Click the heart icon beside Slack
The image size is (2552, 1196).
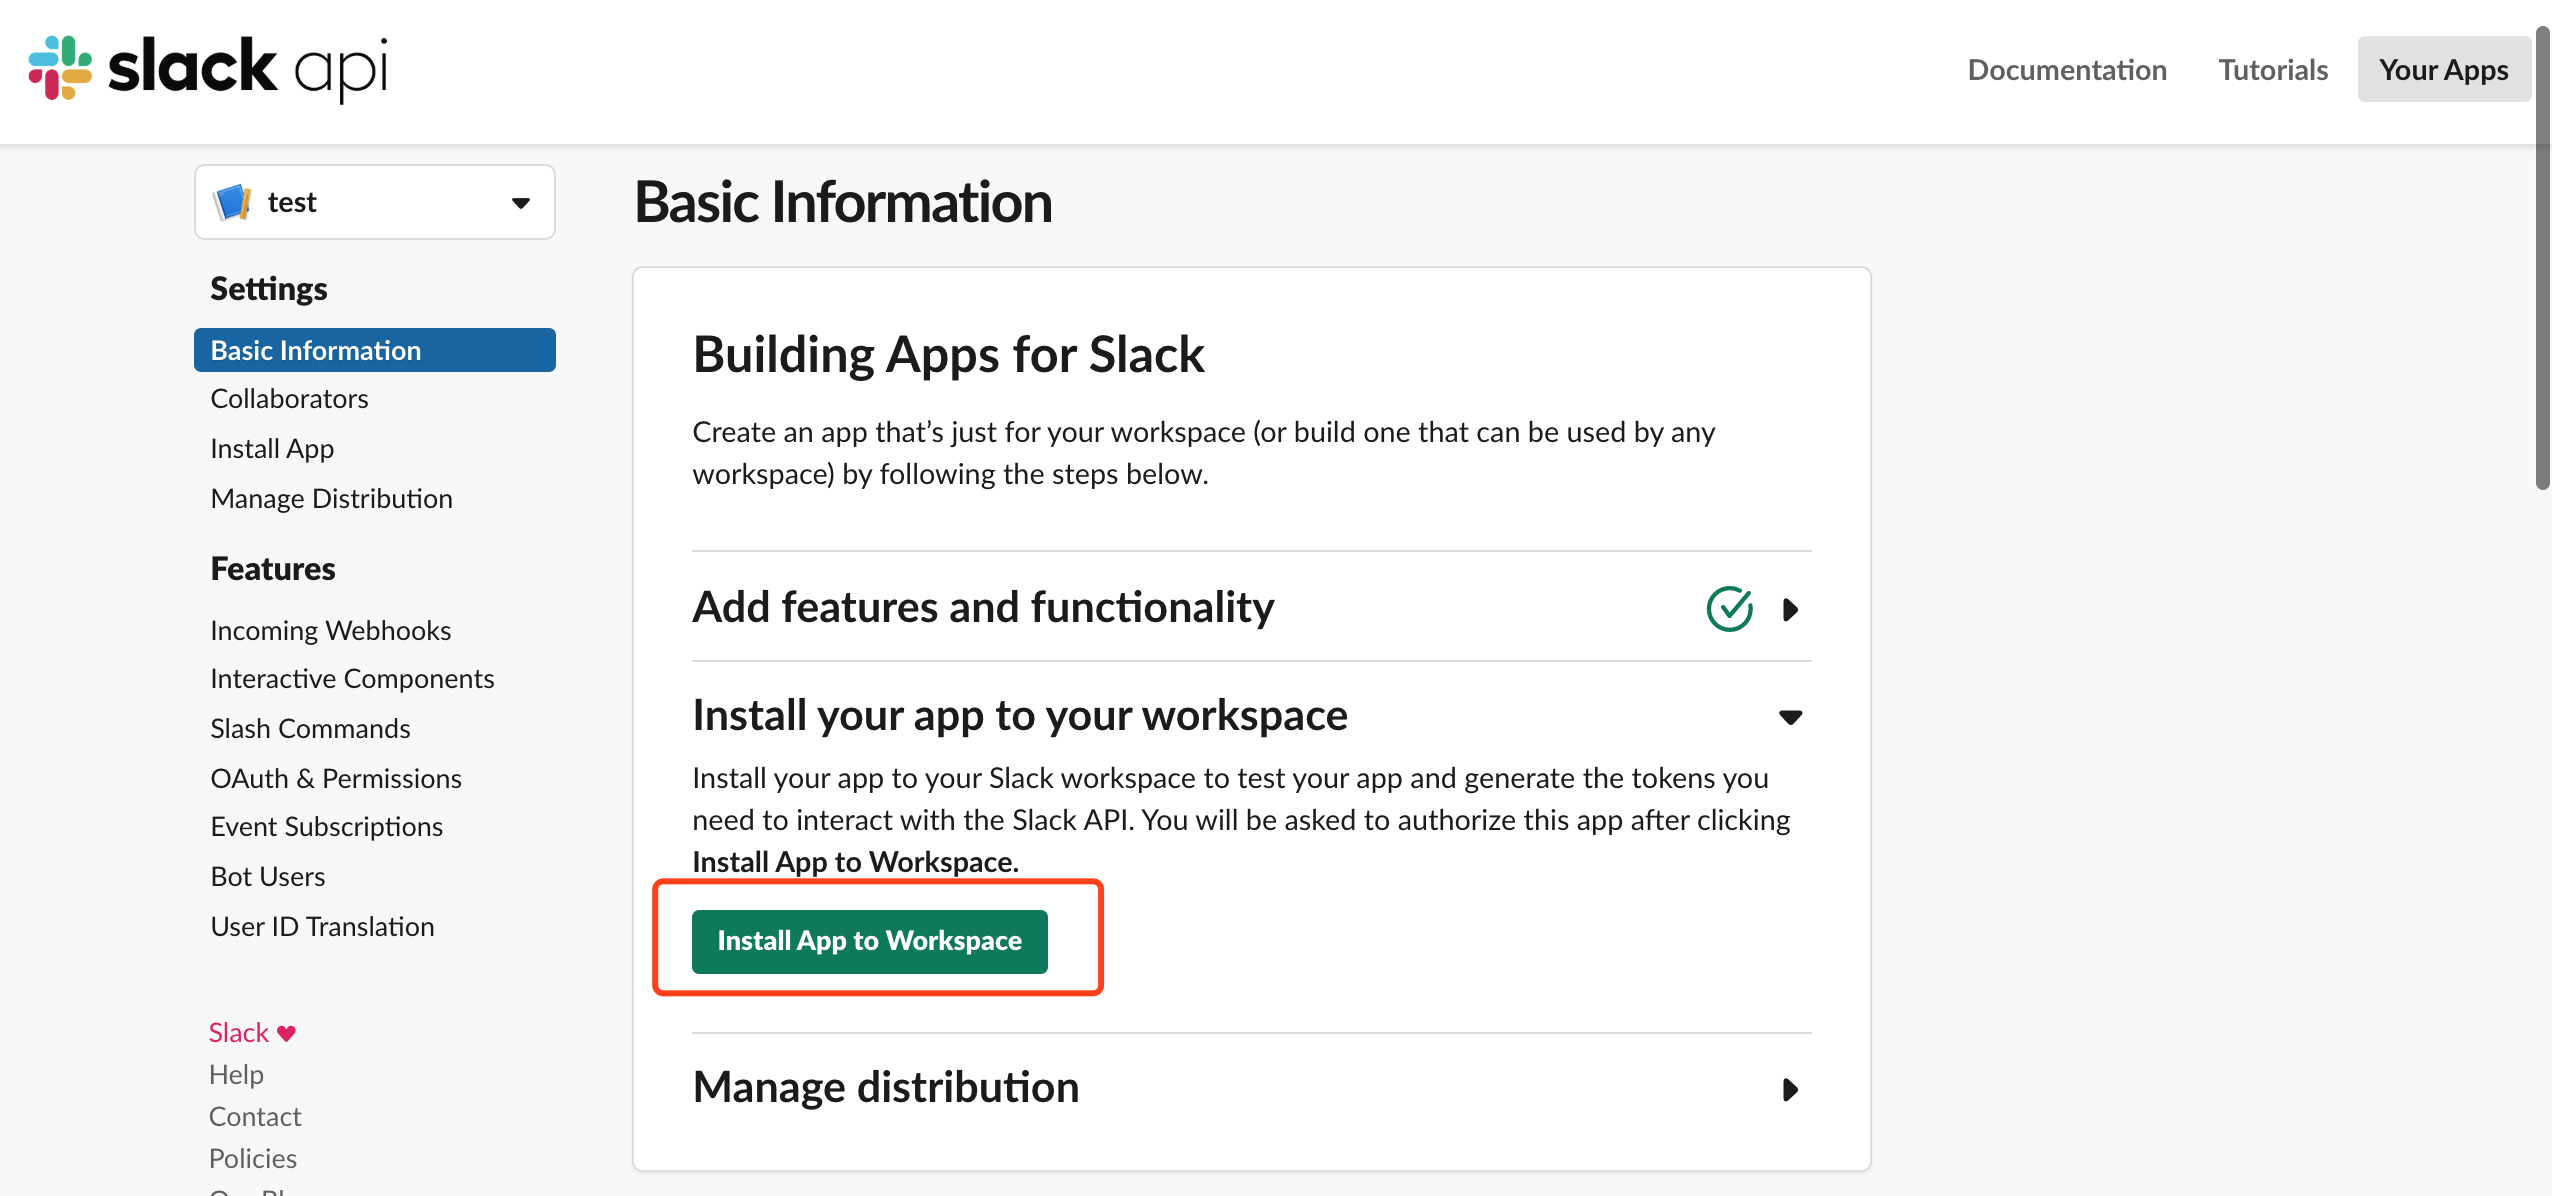click(287, 1033)
